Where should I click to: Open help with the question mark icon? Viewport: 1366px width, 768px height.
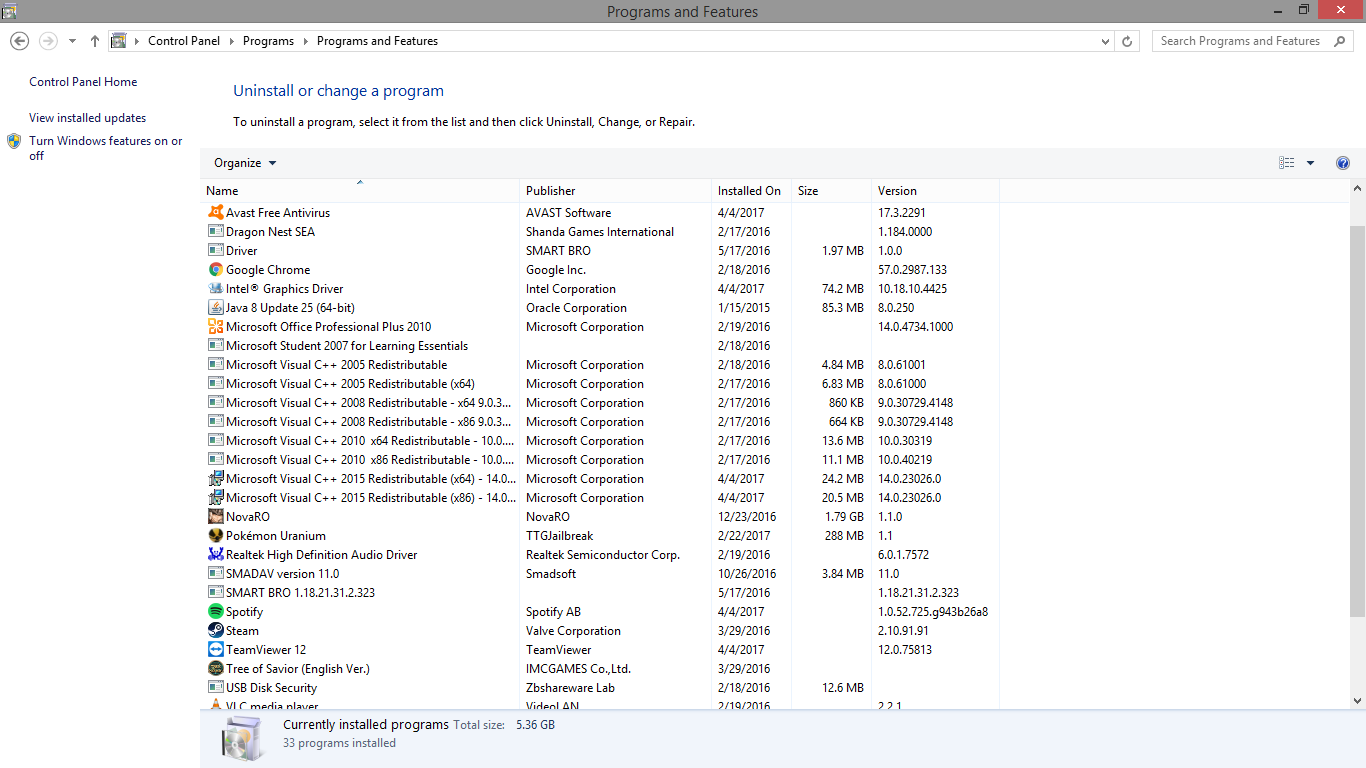pyautogui.click(x=1343, y=163)
